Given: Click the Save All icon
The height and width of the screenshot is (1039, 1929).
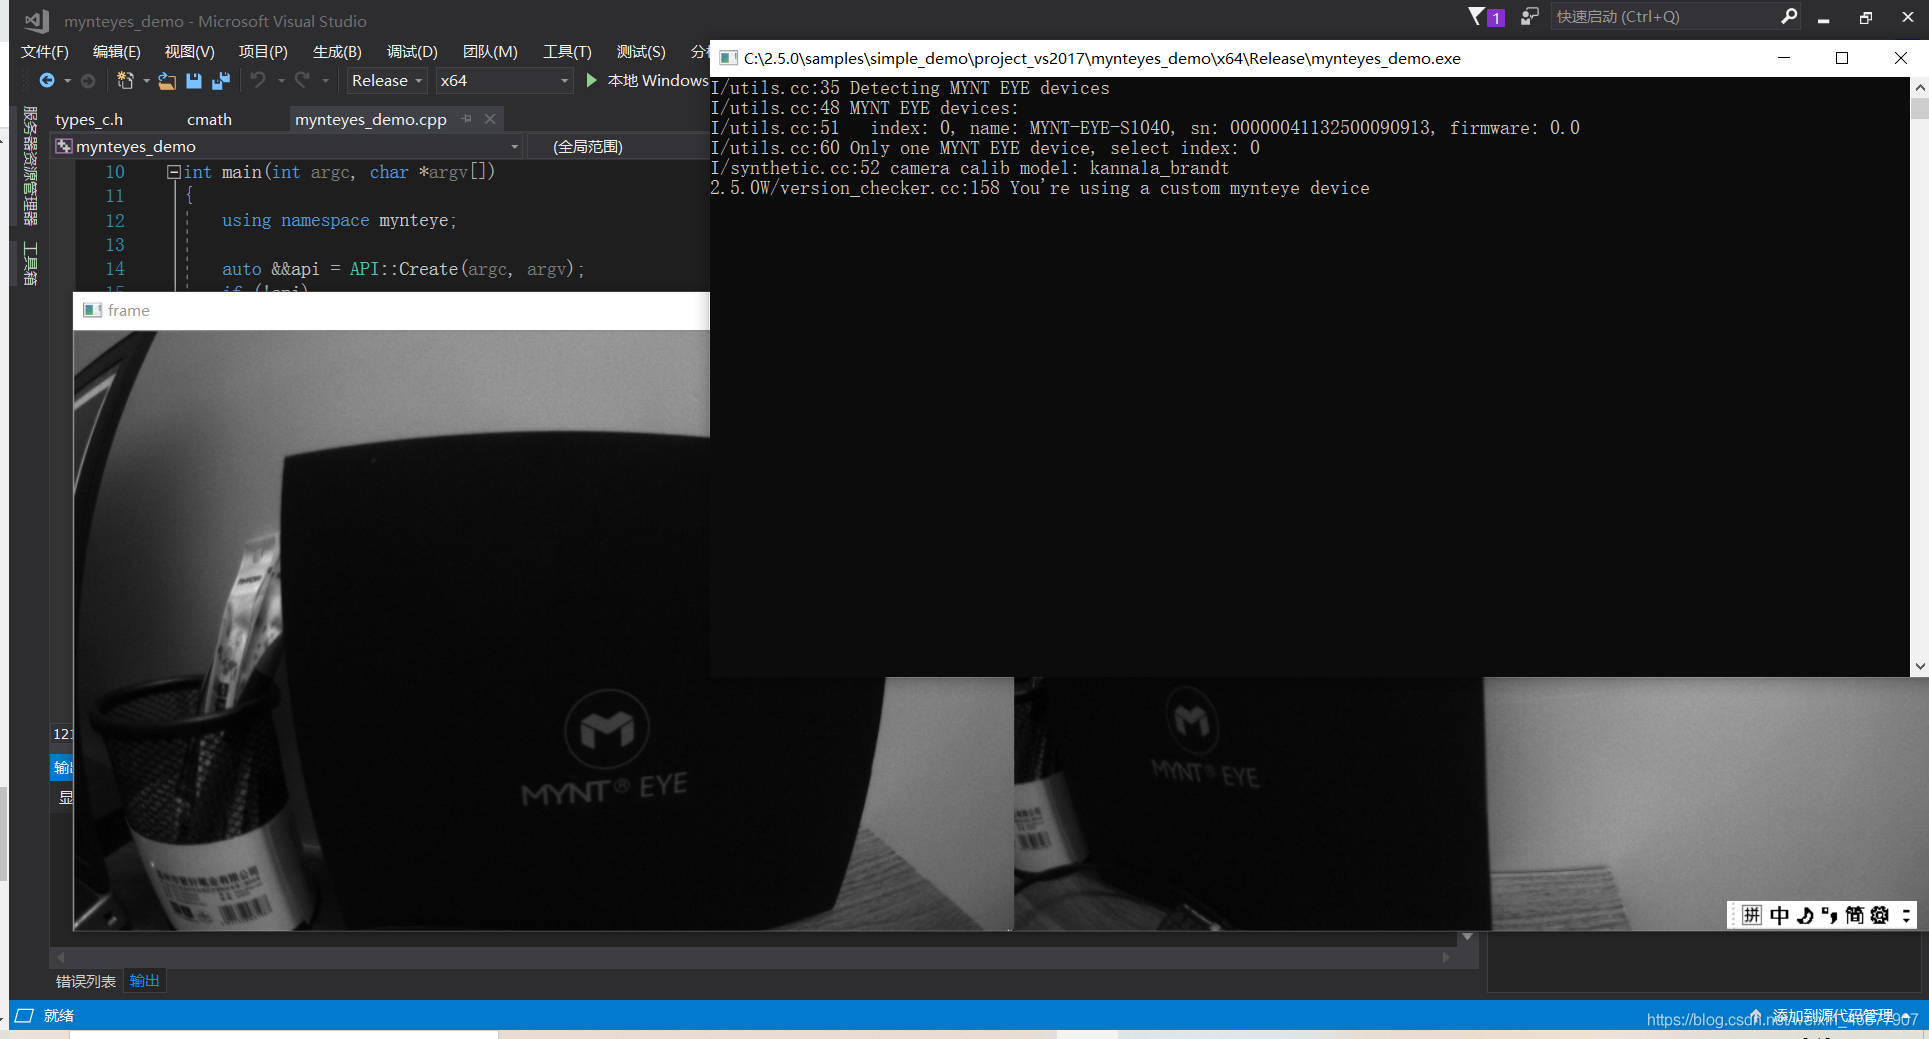Looking at the screenshot, I should click(x=221, y=81).
